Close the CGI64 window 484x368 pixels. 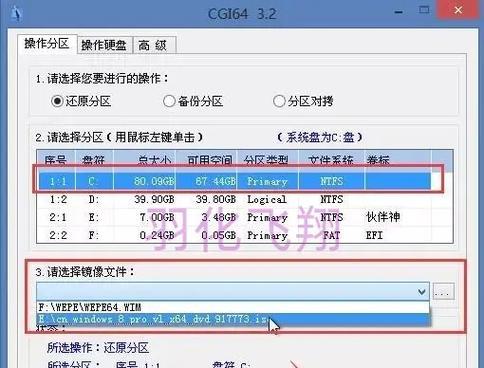[x=458, y=10]
